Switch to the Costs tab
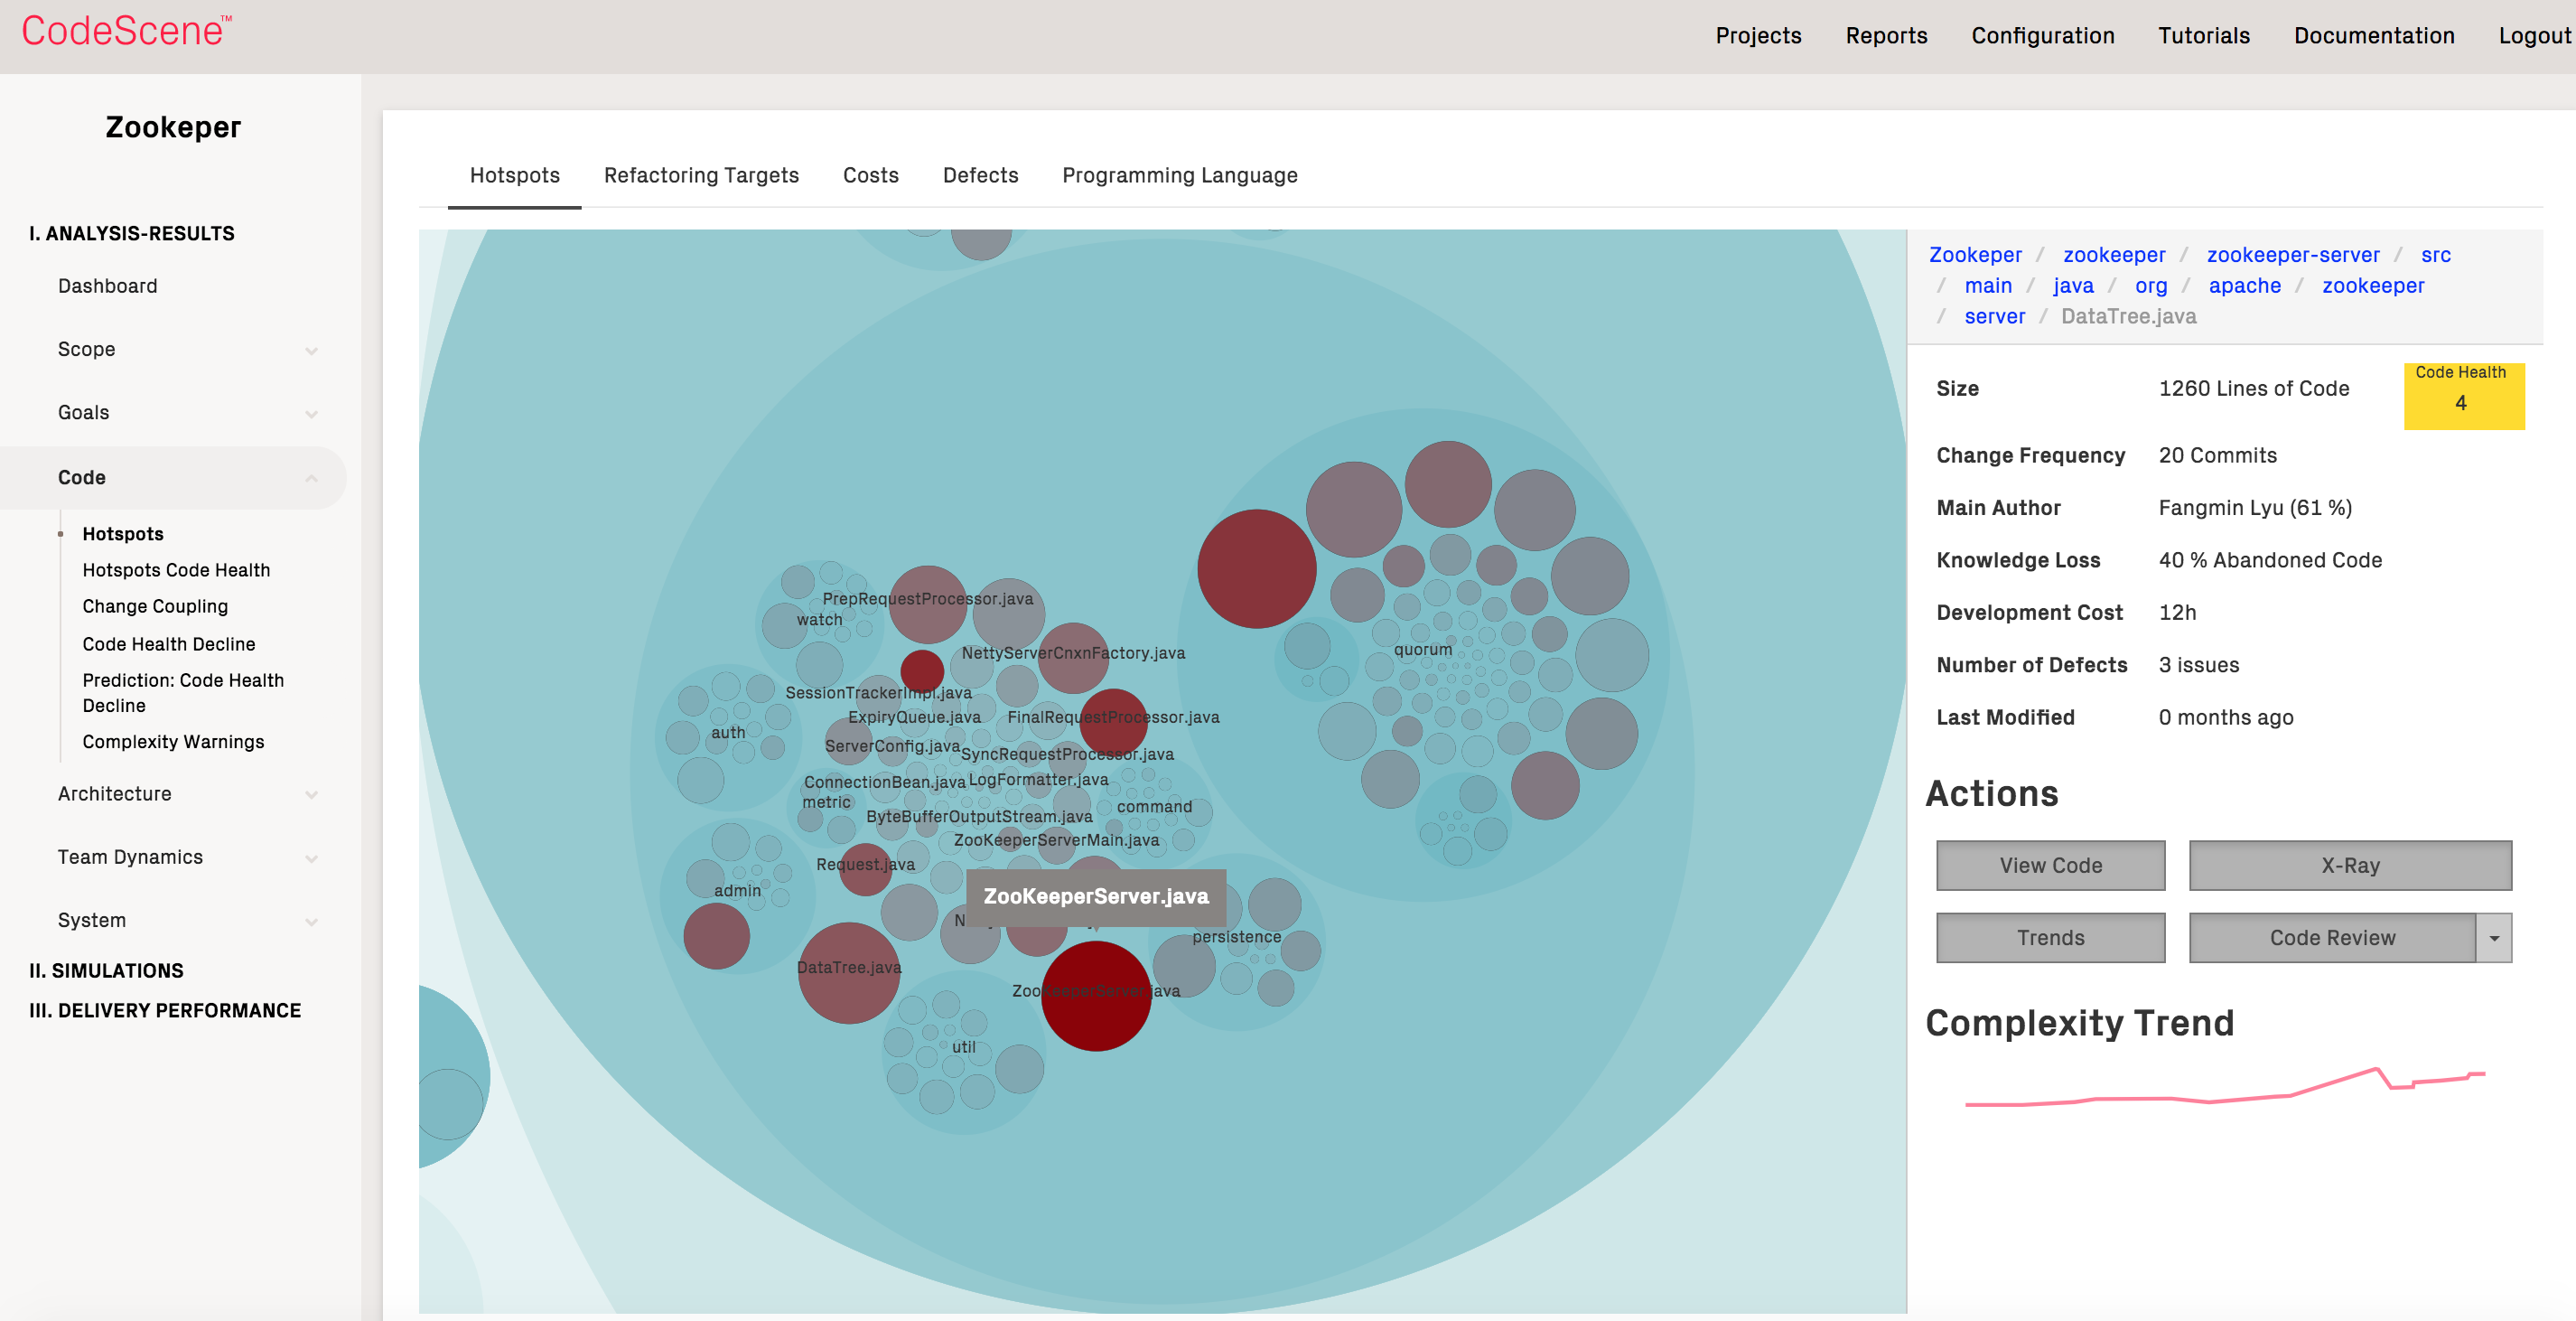The width and height of the screenshot is (2576, 1321). pyautogui.click(x=870, y=175)
